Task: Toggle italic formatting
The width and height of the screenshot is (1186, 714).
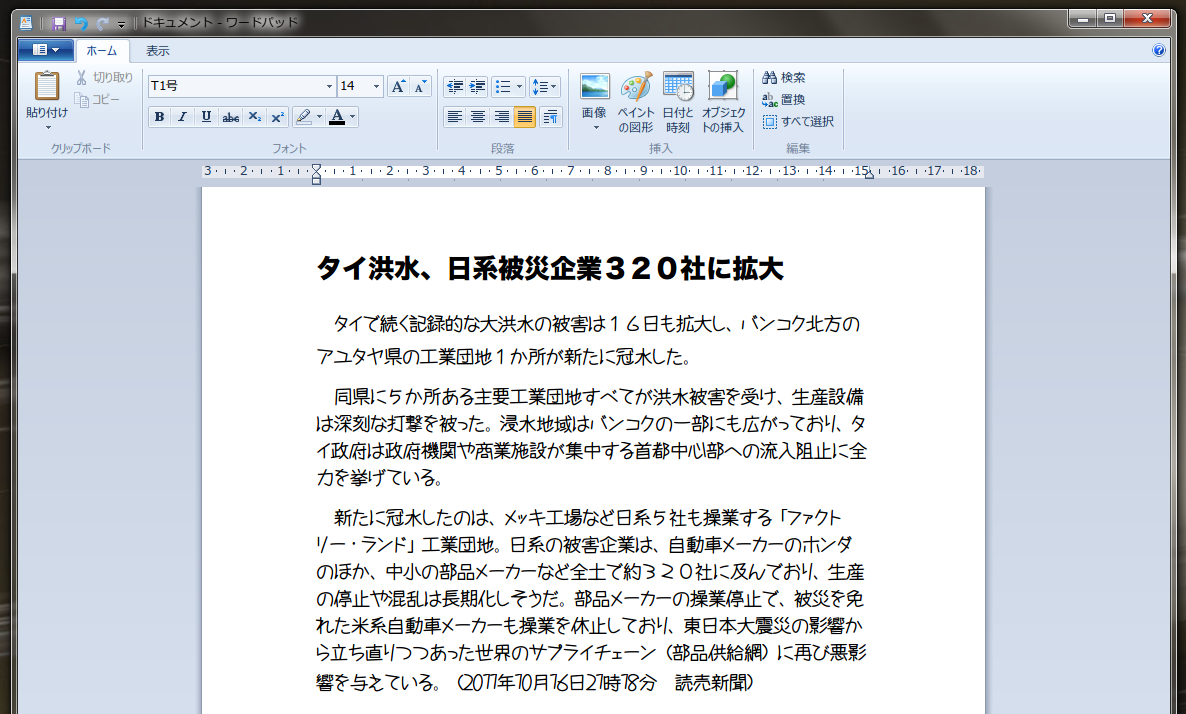Action: coord(182,116)
